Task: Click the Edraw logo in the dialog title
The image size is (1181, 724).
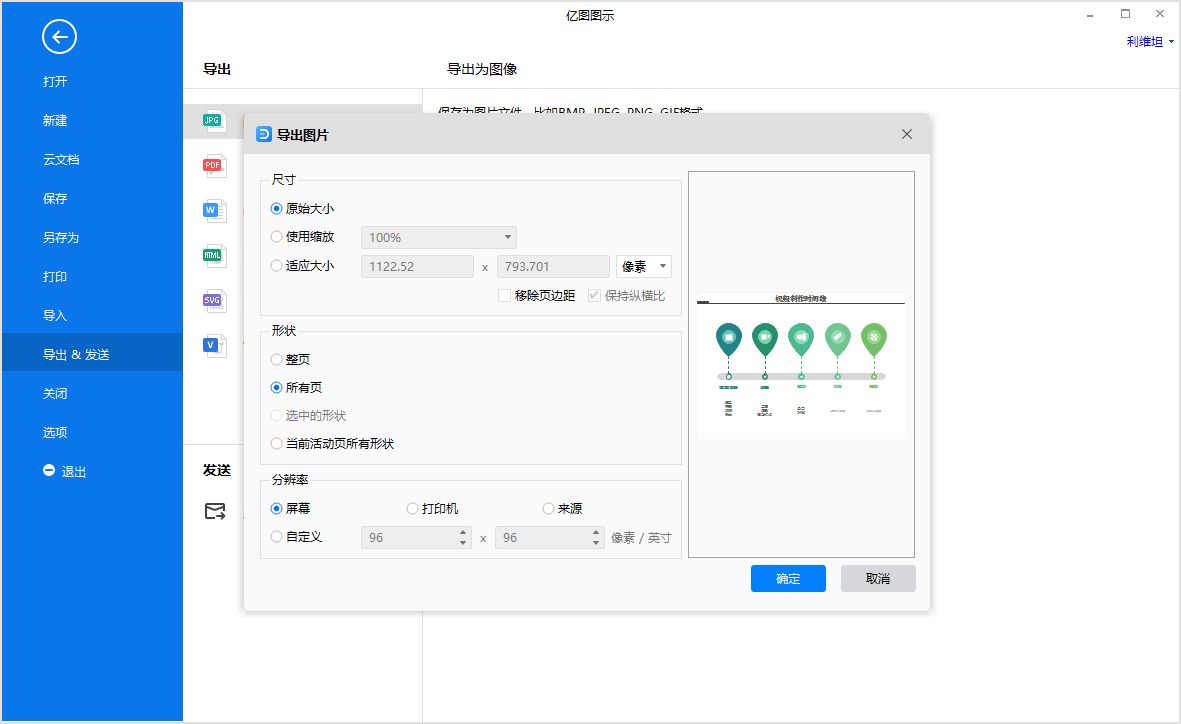Action: pos(264,134)
